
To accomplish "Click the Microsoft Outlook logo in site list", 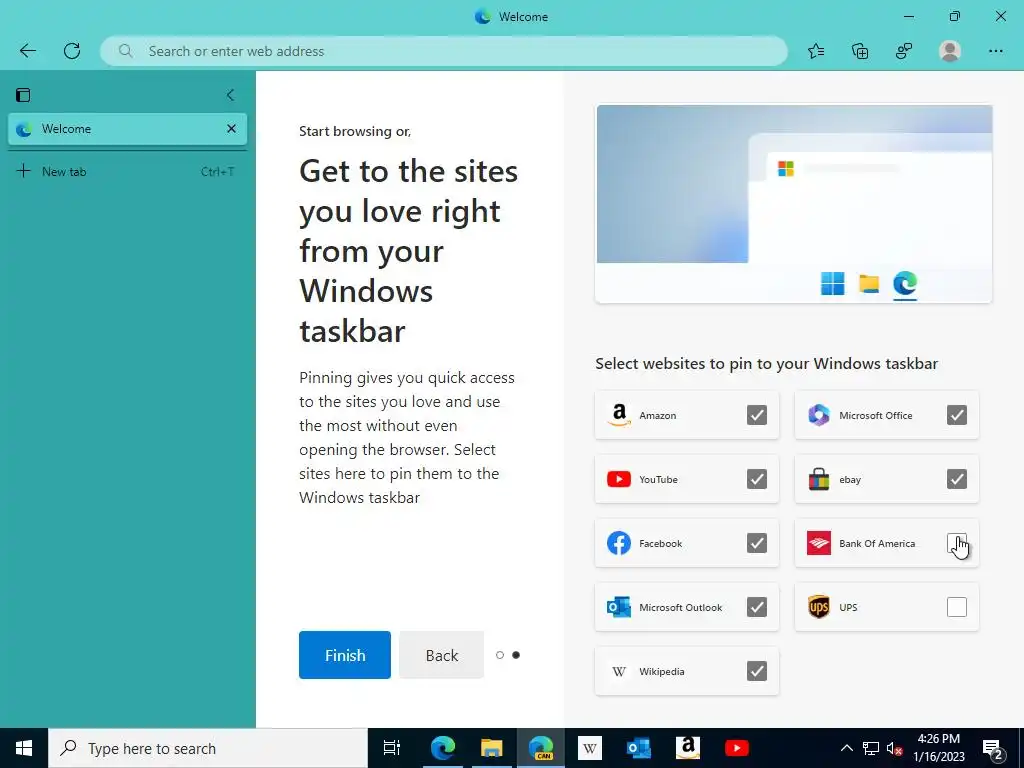I will (619, 607).
